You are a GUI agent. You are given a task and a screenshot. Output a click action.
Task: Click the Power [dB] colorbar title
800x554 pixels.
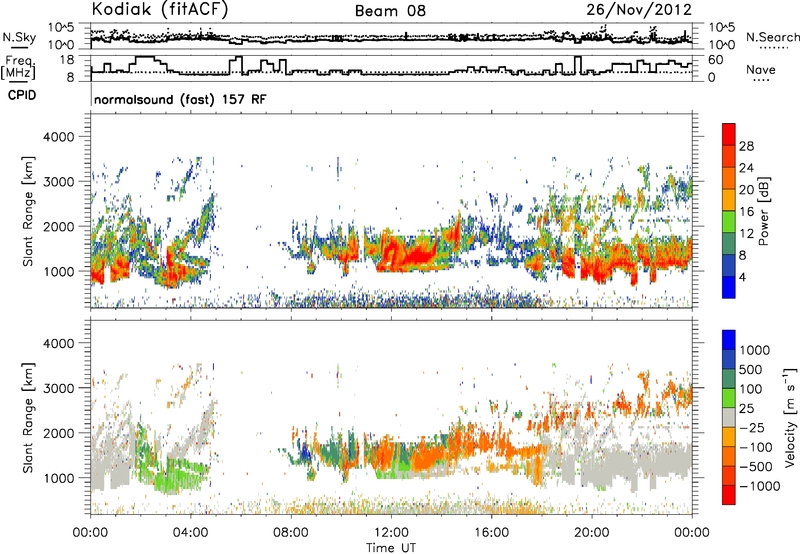coord(763,211)
